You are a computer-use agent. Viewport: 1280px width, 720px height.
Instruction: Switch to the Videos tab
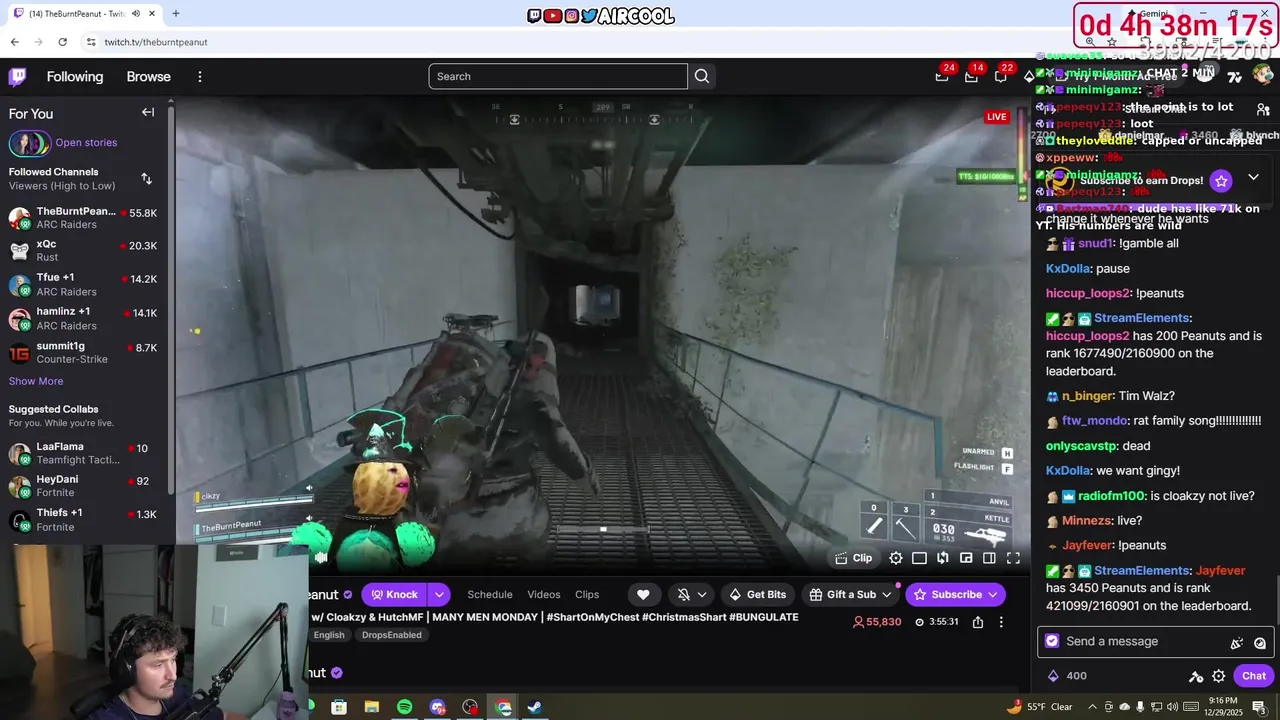pos(544,594)
